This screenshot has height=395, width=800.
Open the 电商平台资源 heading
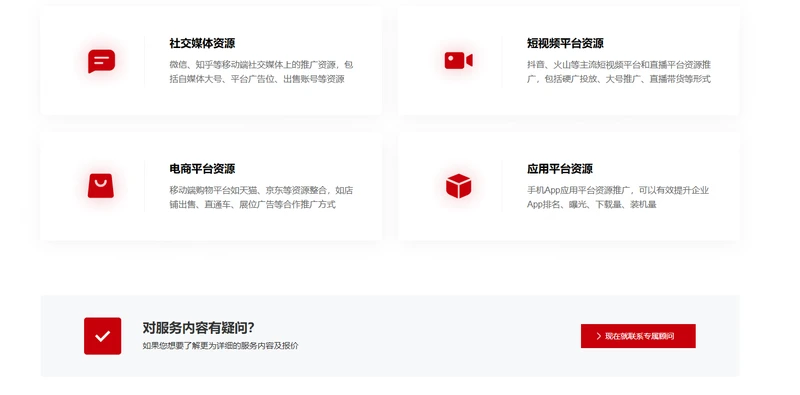pyautogui.click(x=202, y=169)
